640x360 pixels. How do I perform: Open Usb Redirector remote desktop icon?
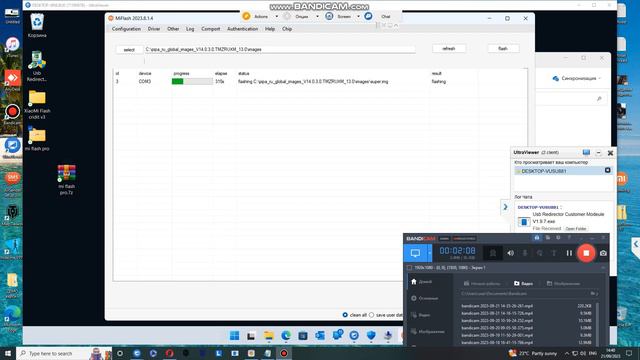coord(37,66)
